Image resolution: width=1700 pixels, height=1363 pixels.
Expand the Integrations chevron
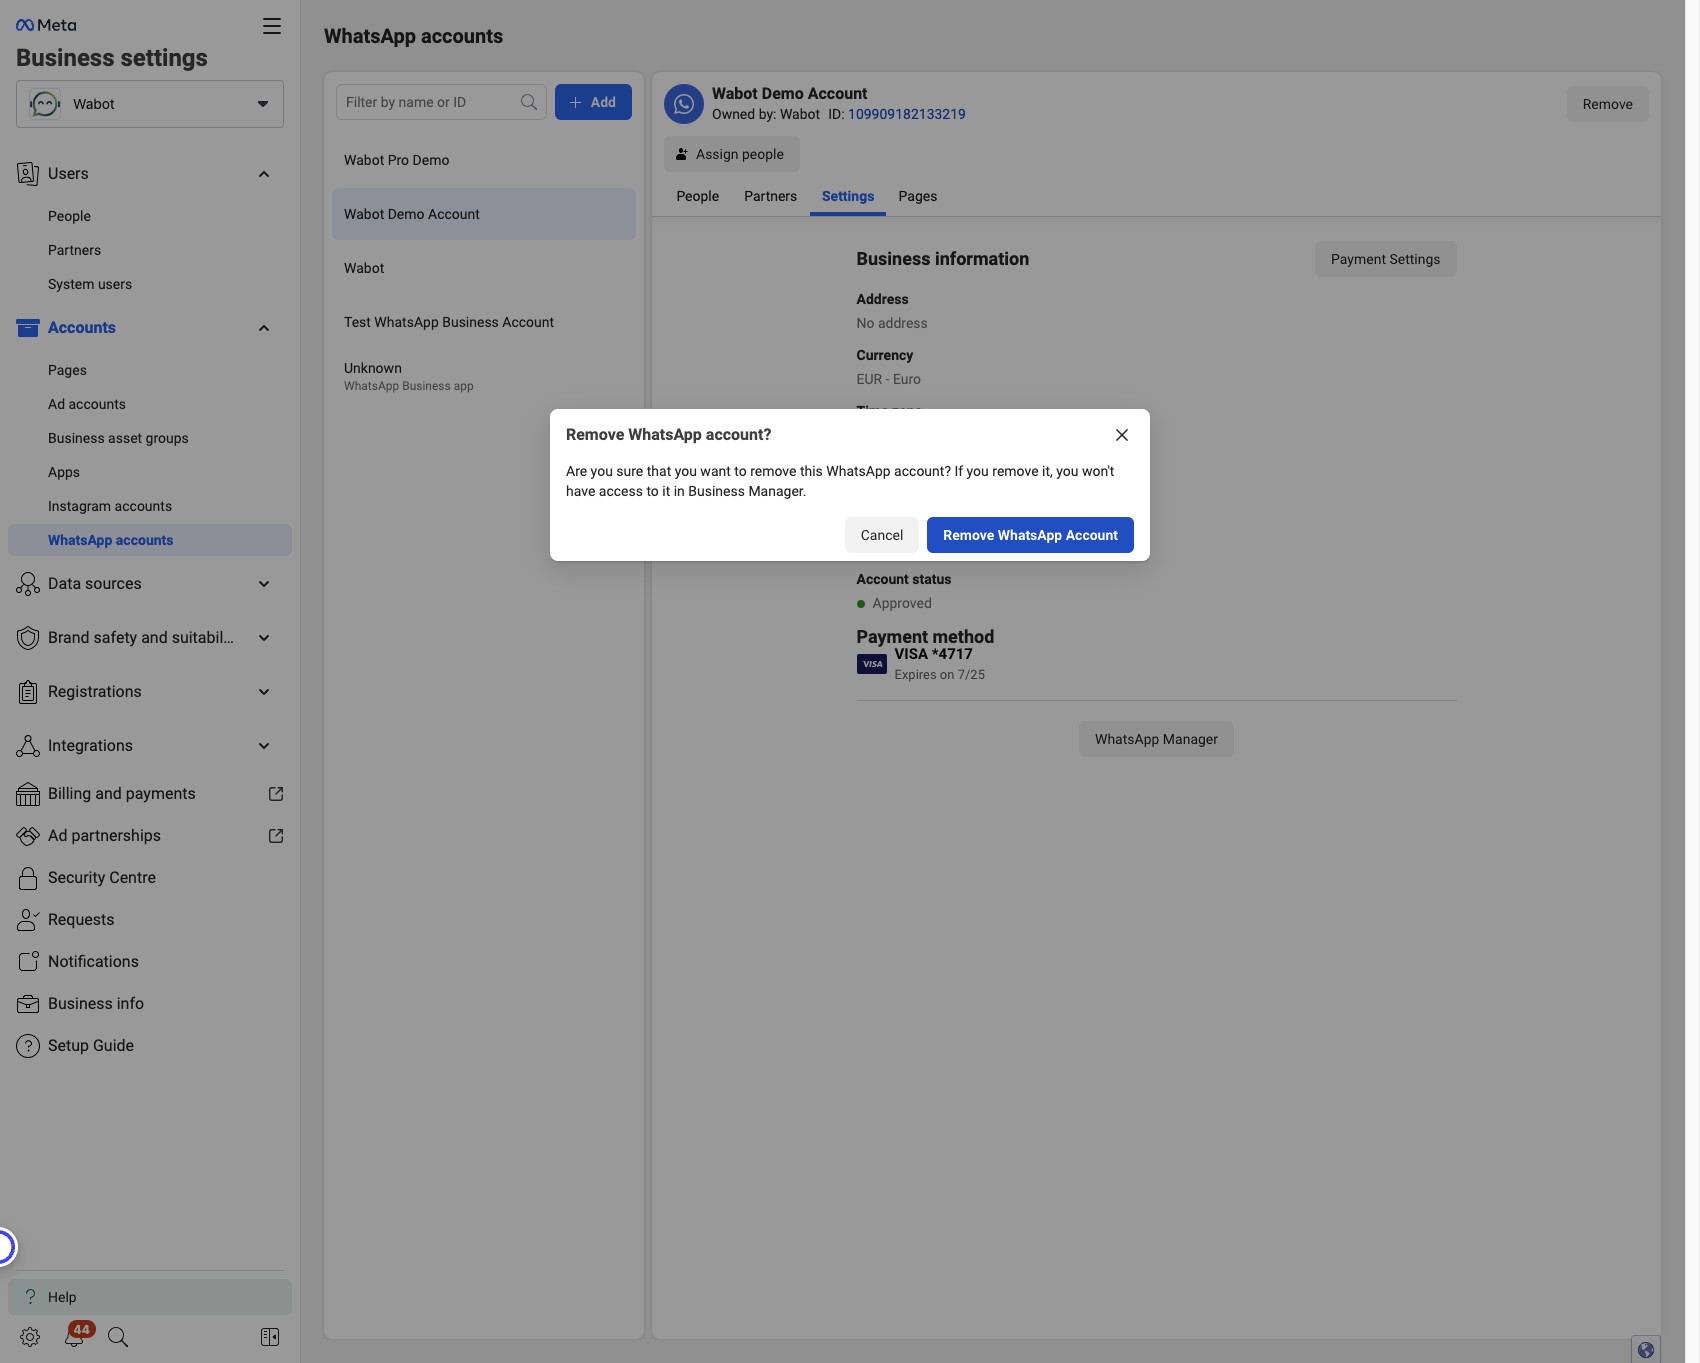[264, 746]
